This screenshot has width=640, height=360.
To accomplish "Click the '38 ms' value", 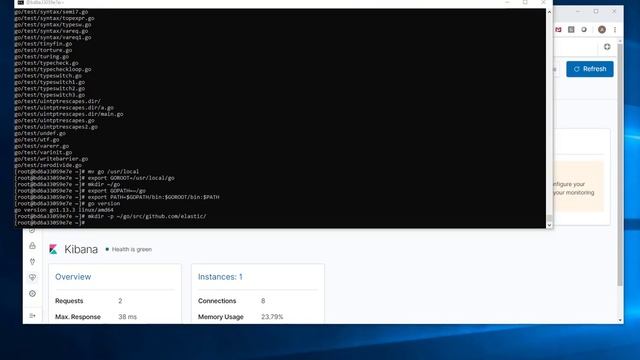I will 127,317.
